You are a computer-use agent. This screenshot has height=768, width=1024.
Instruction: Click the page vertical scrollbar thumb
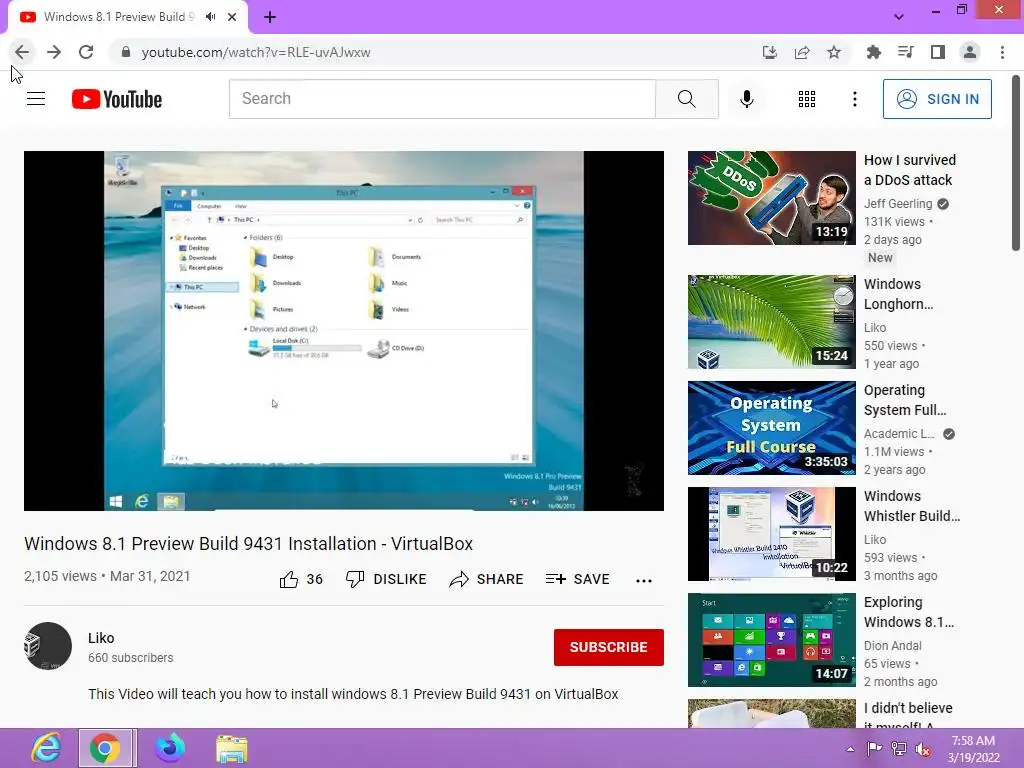[x=1016, y=163]
